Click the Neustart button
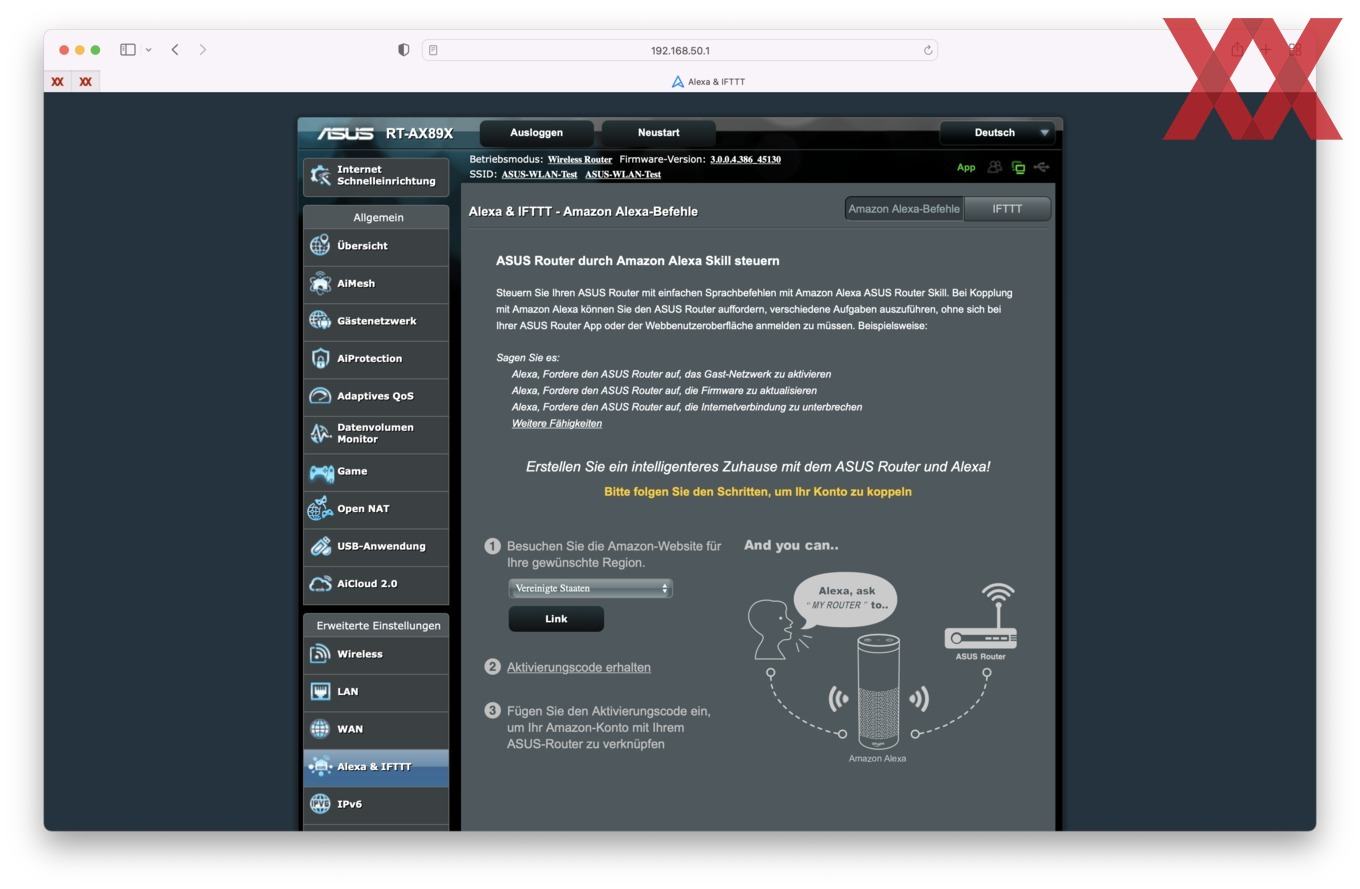 [659, 133]
